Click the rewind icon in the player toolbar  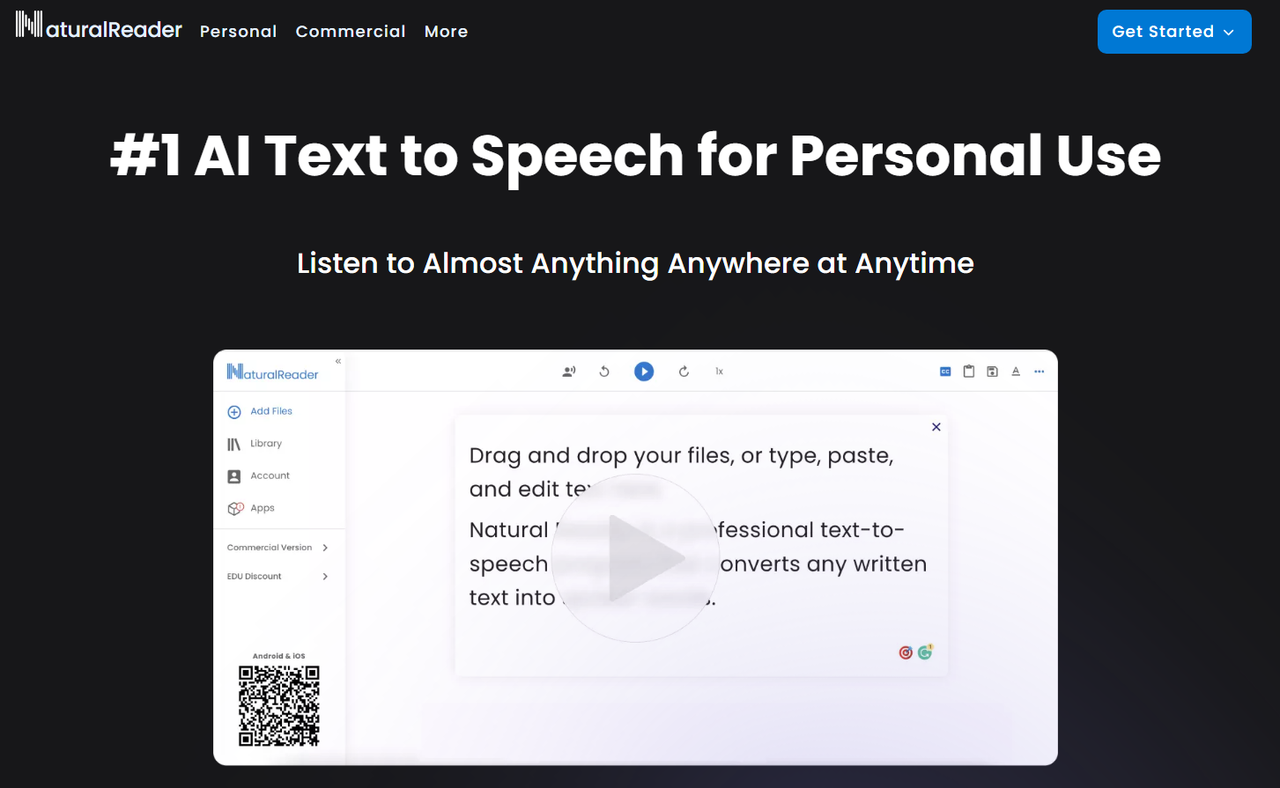coord(604,372)
